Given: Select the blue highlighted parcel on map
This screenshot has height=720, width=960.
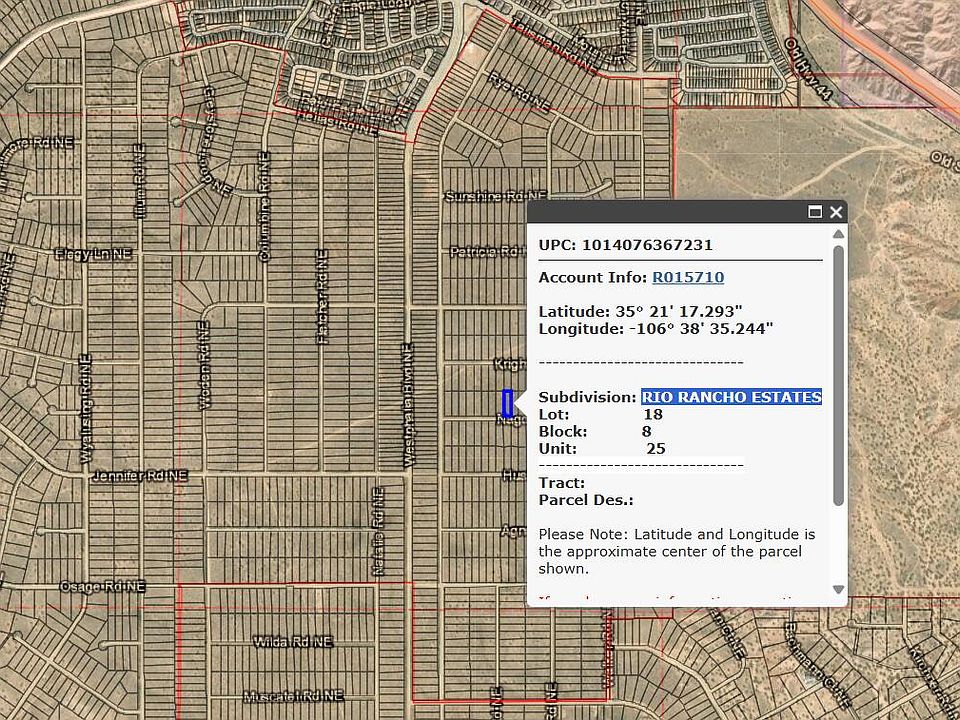Looking at the screenshot, I should click(x=507, y=404).
